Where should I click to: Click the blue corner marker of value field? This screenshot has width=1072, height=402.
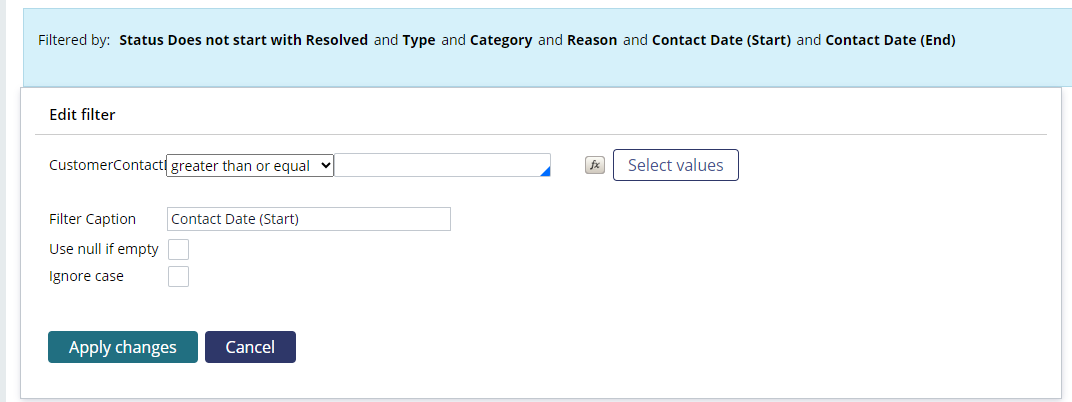point(546,172)
